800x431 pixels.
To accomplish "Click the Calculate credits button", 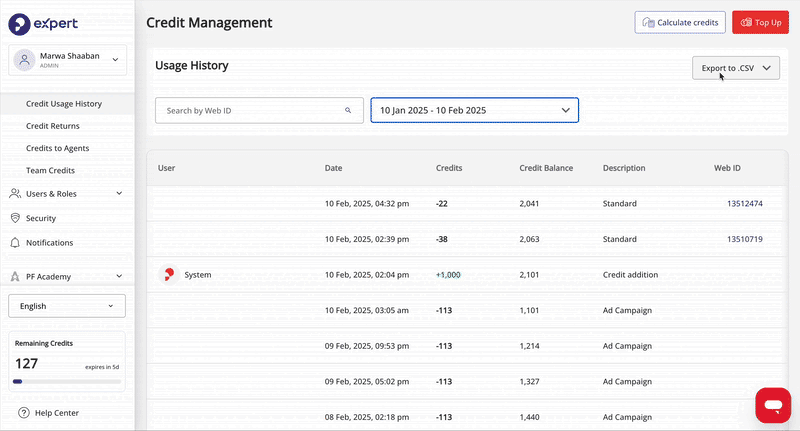I will (x=680, y=22).
